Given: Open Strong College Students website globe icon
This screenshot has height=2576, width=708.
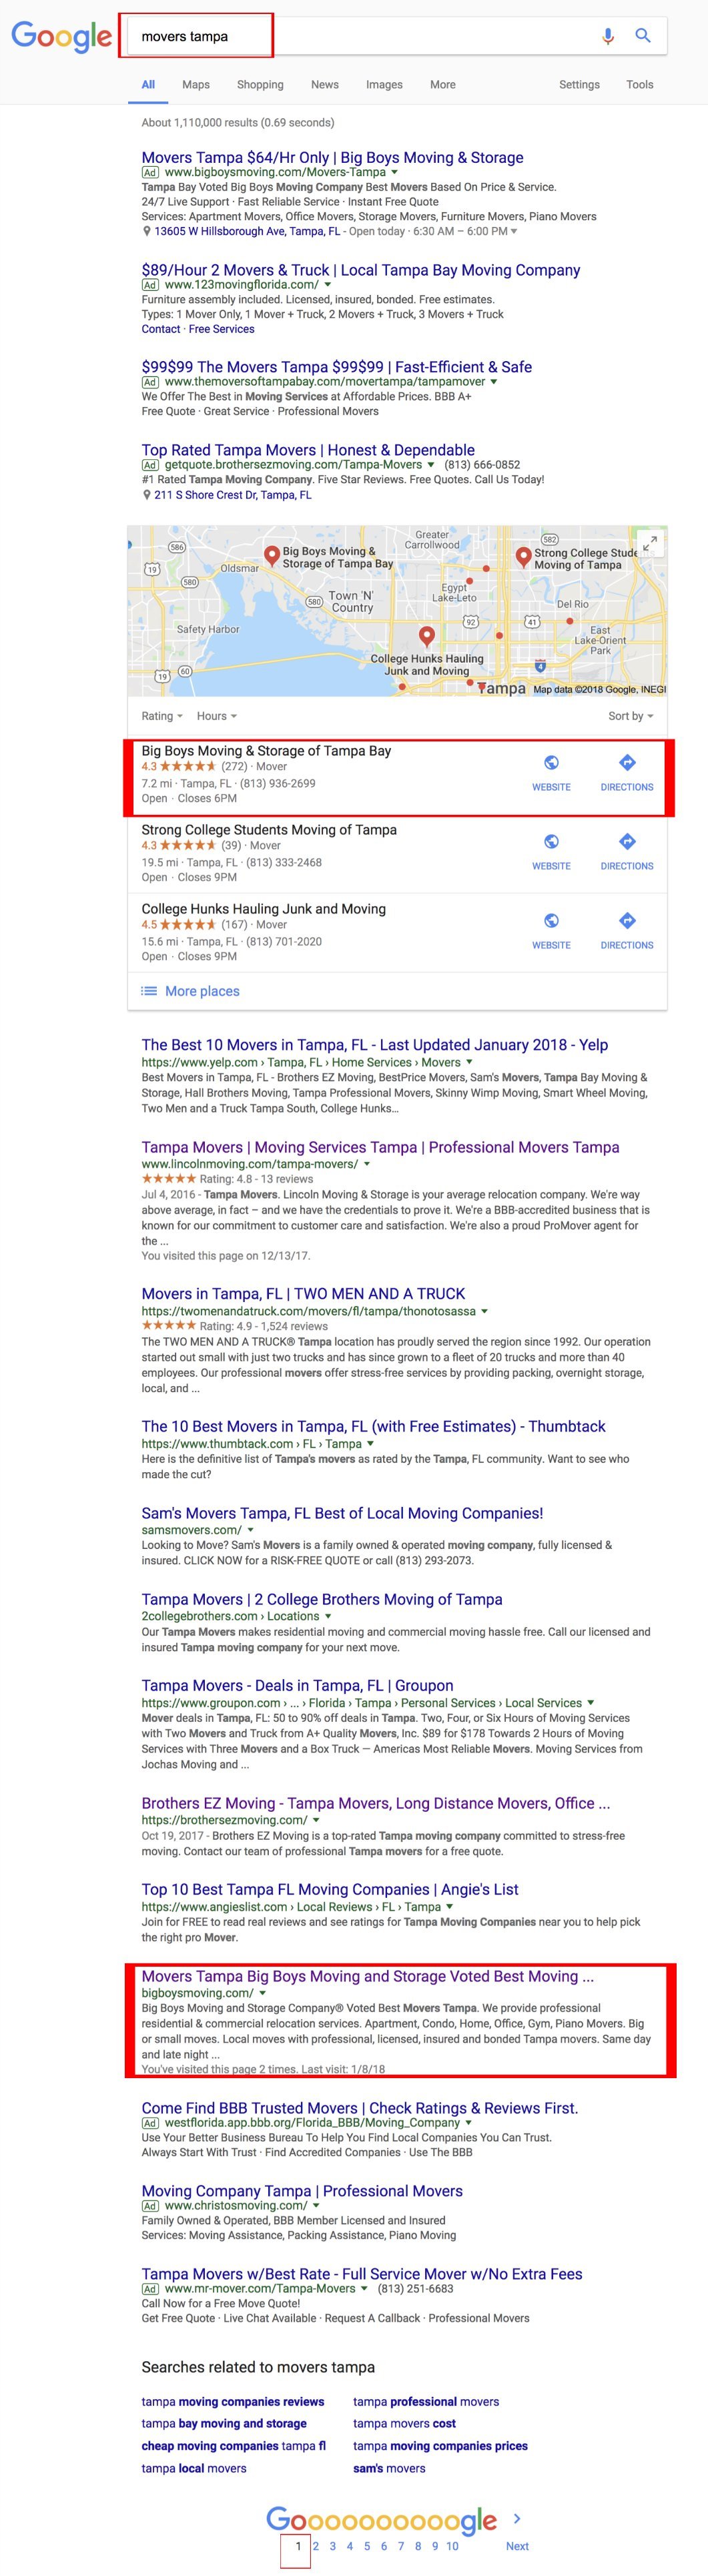Looking at the screenshot, I should [551, 842].
